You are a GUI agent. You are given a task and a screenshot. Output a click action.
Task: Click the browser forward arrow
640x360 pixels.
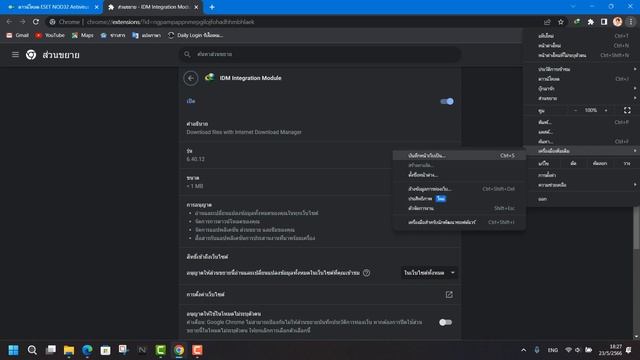point(22,22)
